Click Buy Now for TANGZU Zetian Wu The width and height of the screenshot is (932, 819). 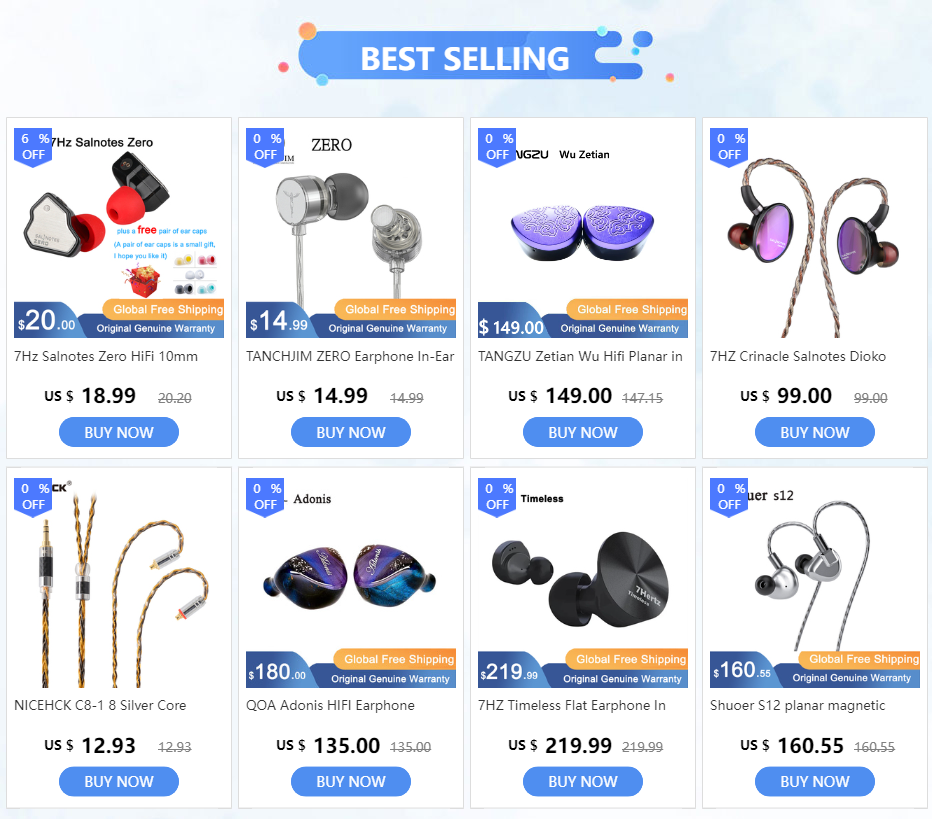(x=582, y=432)
